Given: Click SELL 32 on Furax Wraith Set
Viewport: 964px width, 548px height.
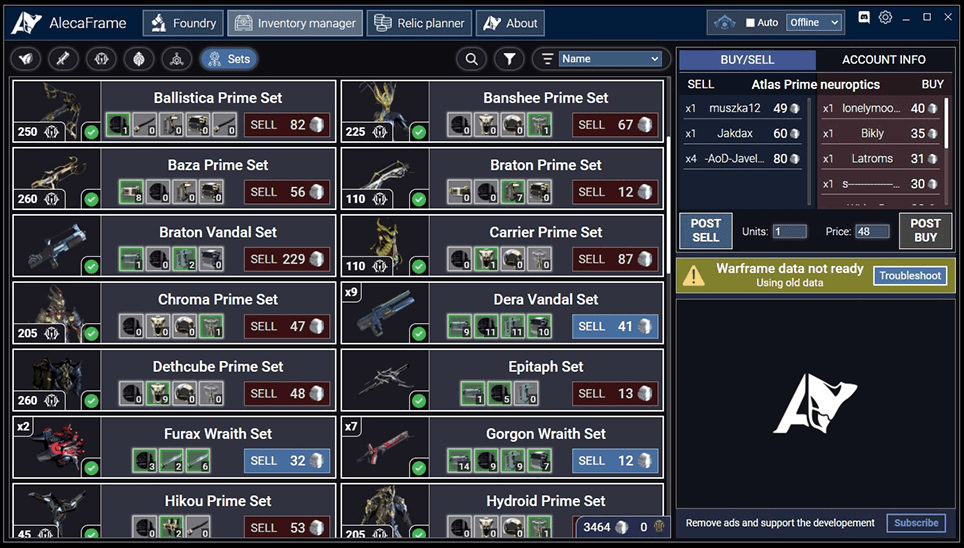Looking at the screenshot, I should click(x=286, y=461).
